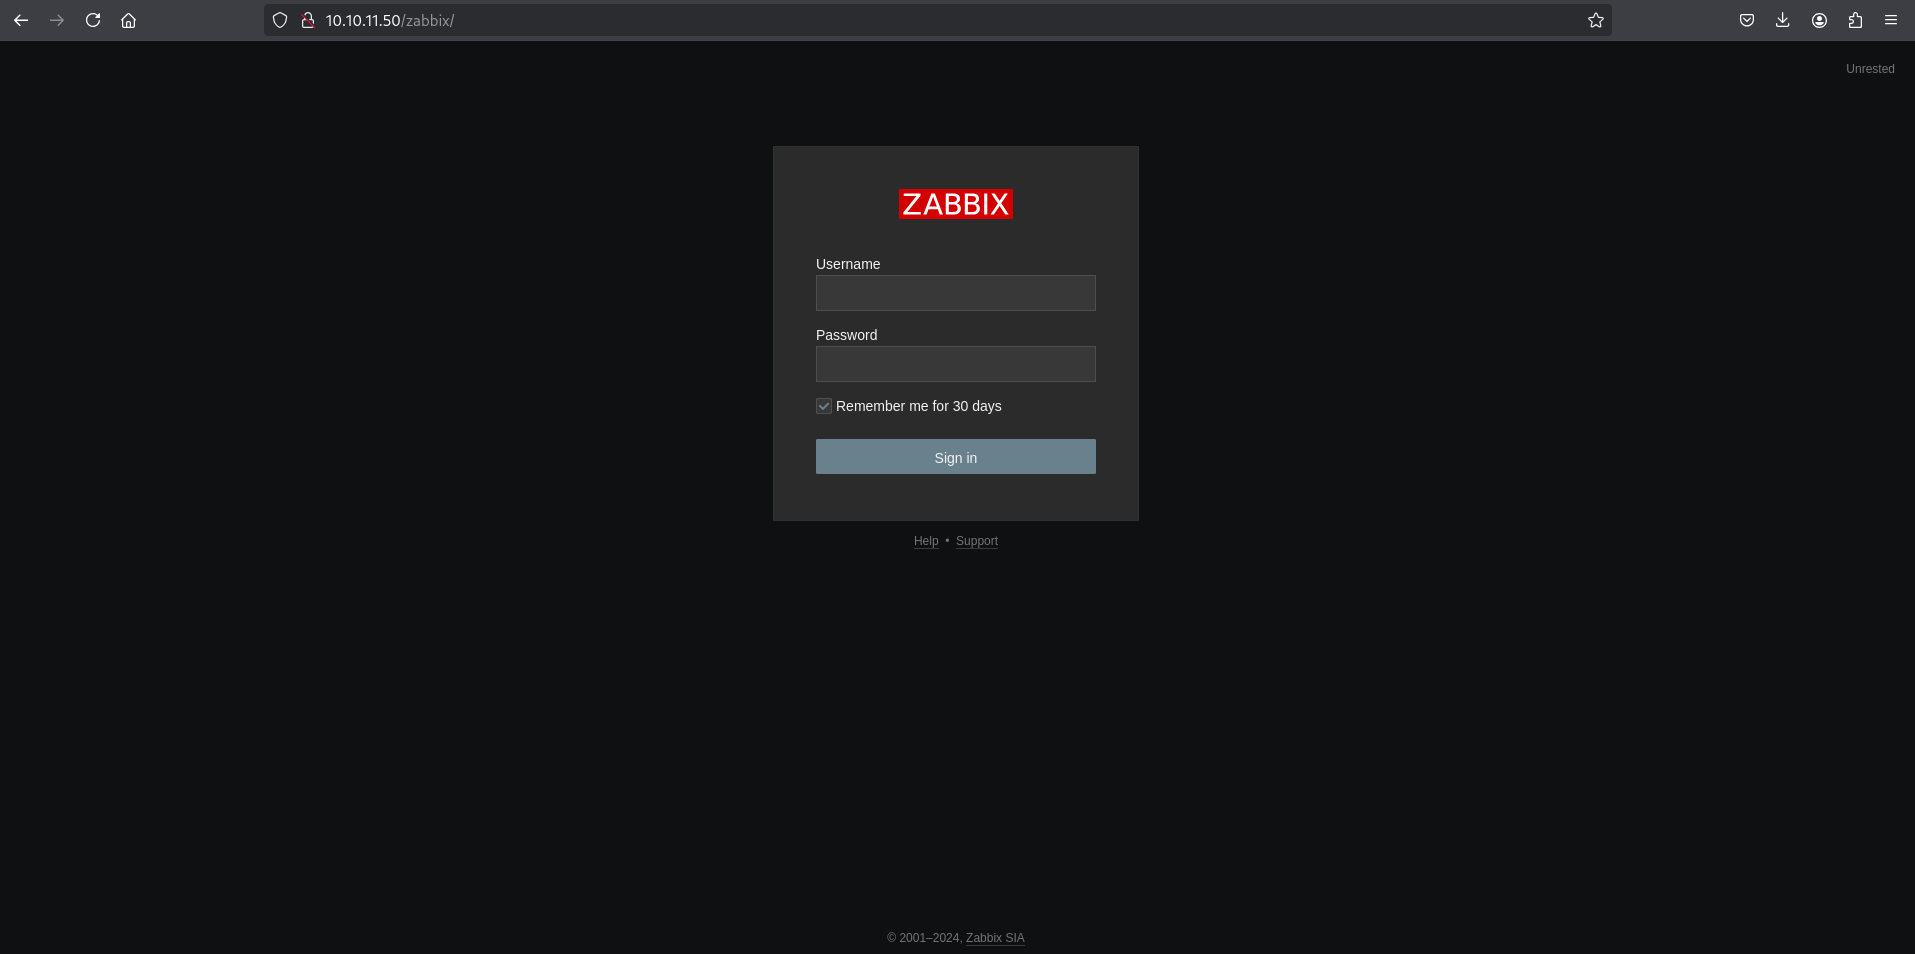Open the Downloads panel

click(1783, 20)
